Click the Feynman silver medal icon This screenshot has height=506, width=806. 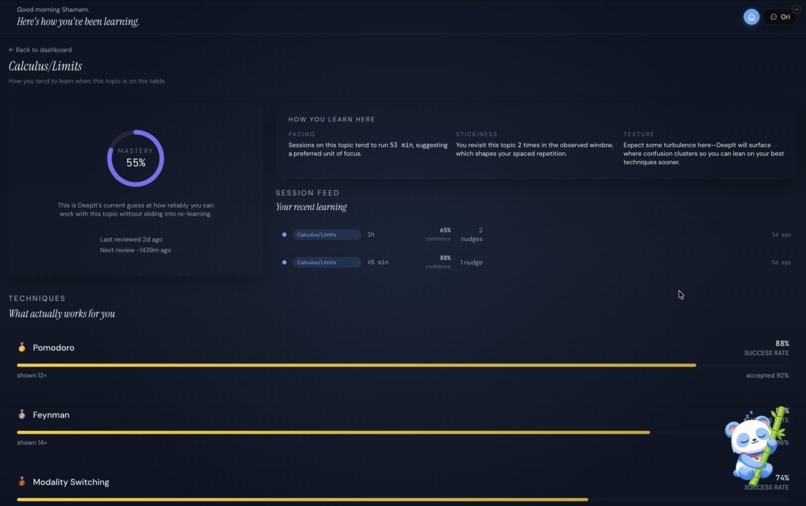22,414
